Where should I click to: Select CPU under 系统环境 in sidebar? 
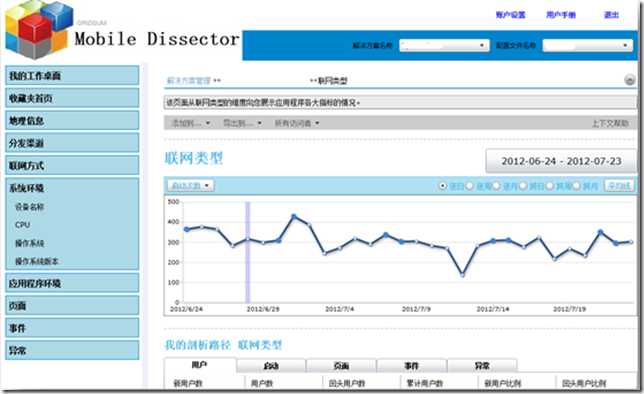23,225
